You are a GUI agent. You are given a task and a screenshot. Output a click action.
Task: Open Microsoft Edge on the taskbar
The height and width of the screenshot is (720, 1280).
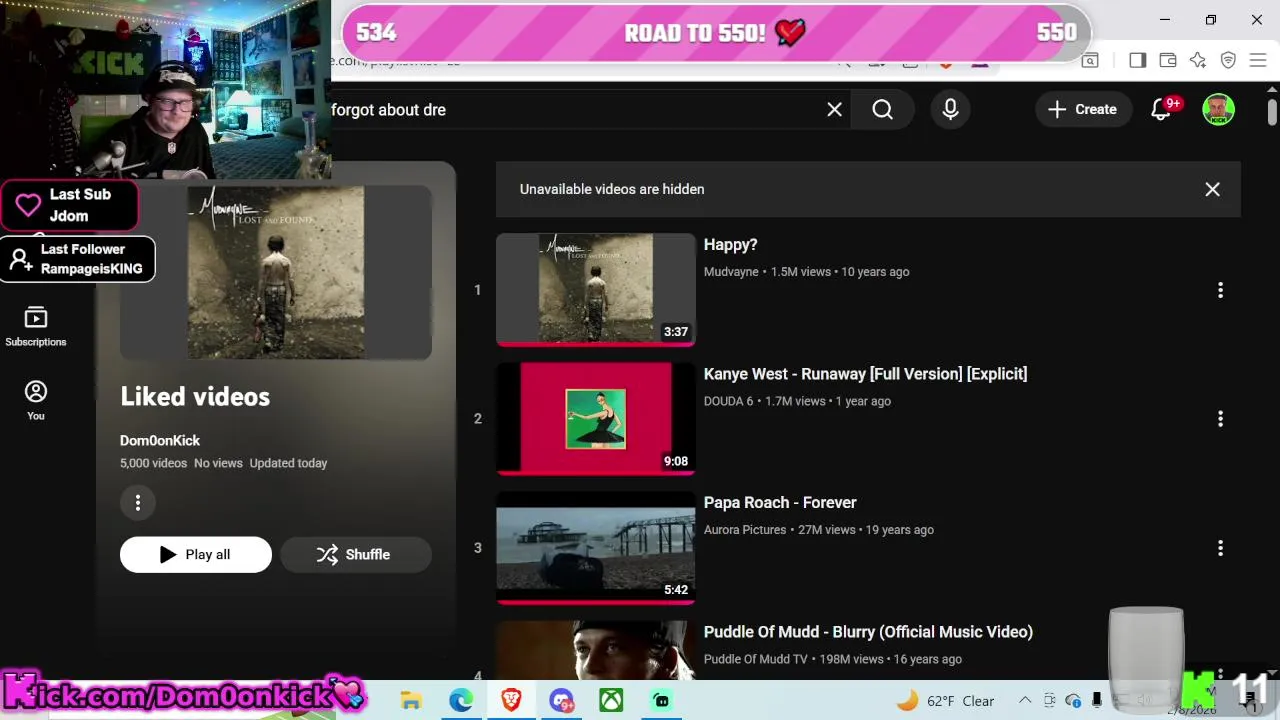coord(461,700)
